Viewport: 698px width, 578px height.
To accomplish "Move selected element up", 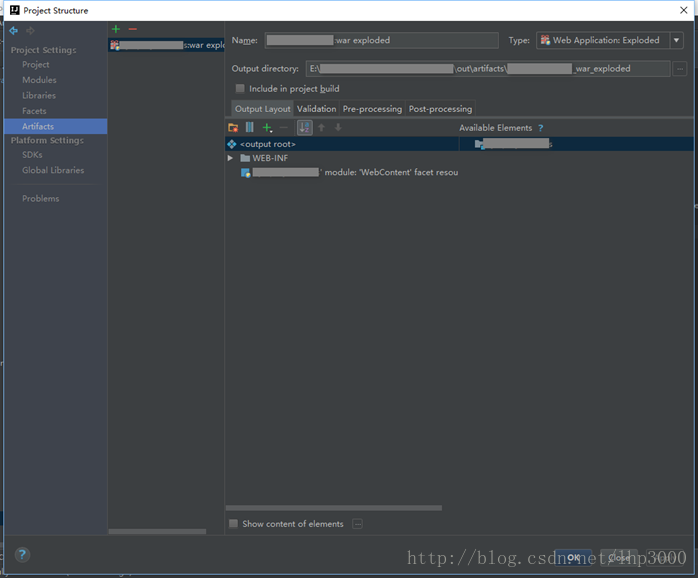I will [x=321, y=128].
